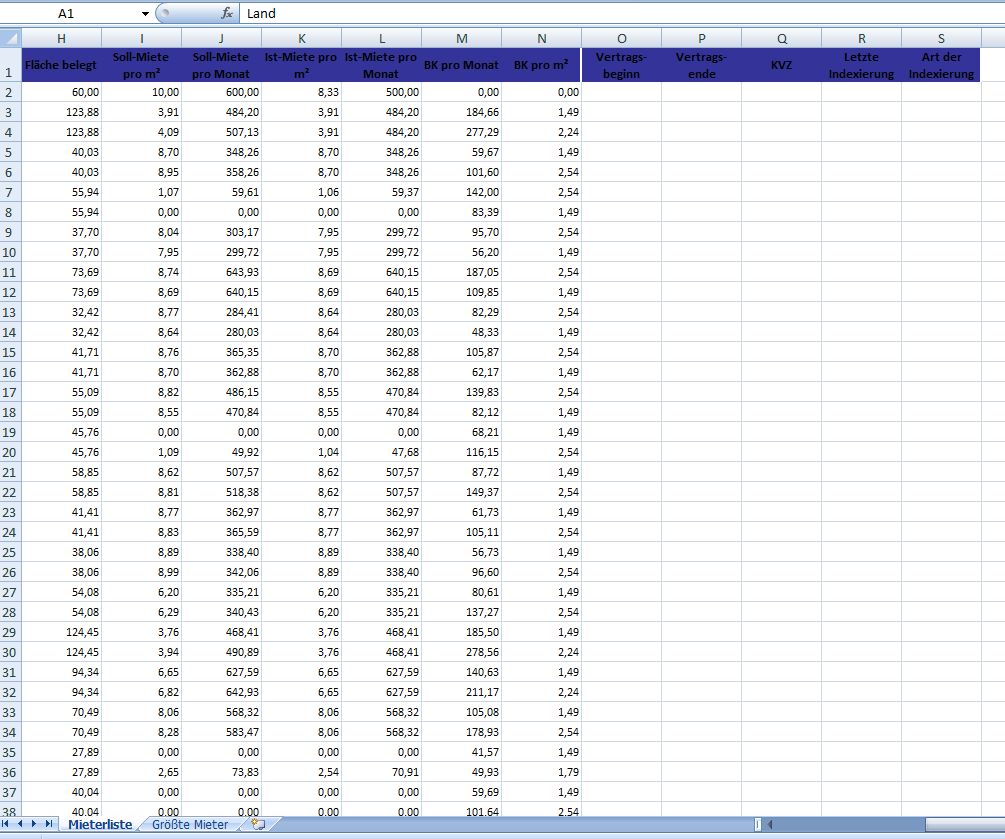
Task: Select column H header
Action: coord(62,38)
